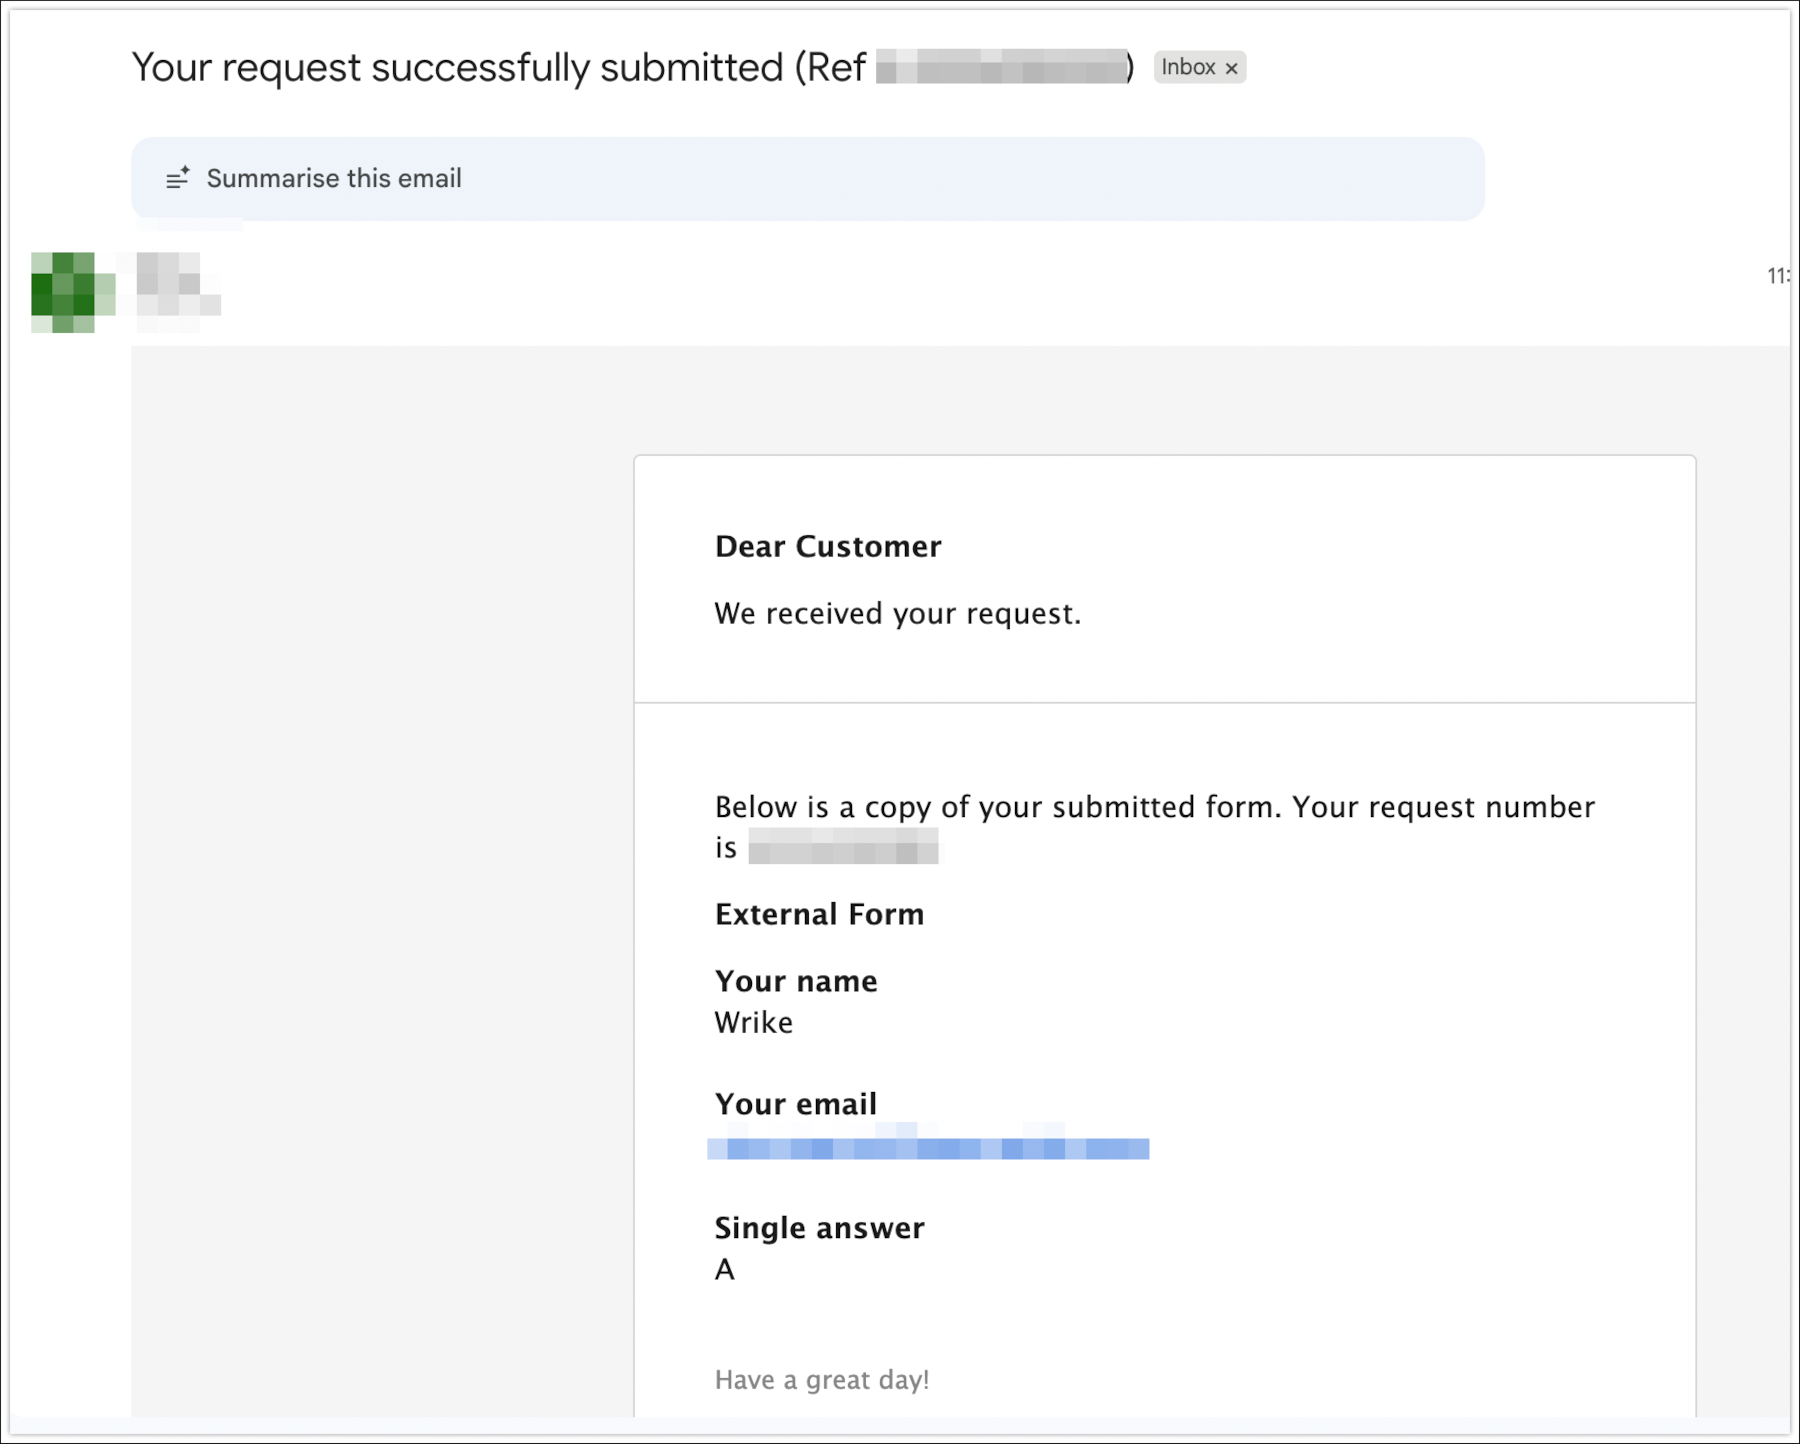The height and width of the screenshot is (1444, 1800).
Task: Click the answer value 'A'
Action: 725,1270
